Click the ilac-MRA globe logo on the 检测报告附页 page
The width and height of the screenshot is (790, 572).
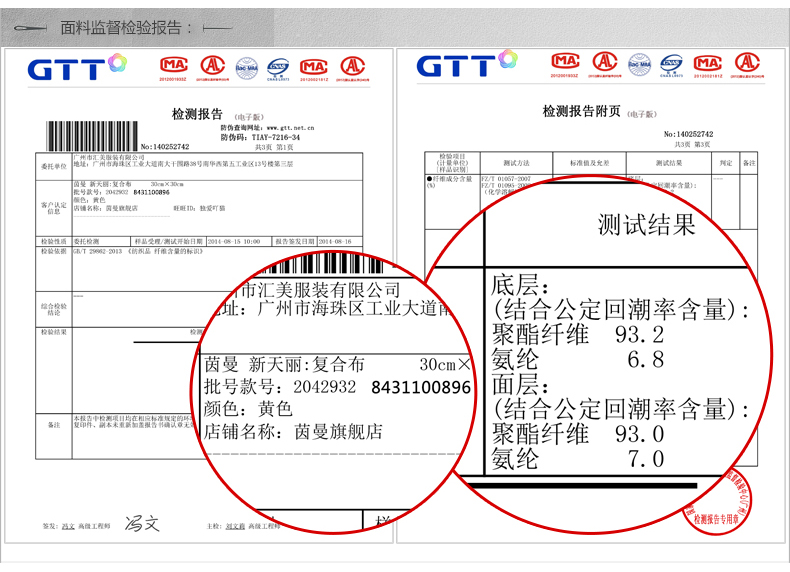click(639, 65)
